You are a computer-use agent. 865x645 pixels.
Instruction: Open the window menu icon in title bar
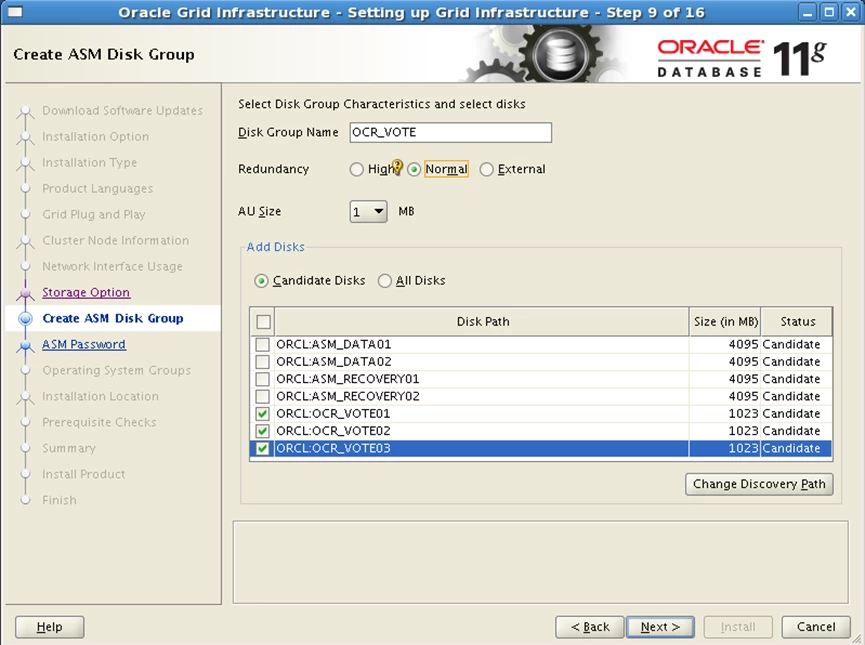(x=14, y=12)
